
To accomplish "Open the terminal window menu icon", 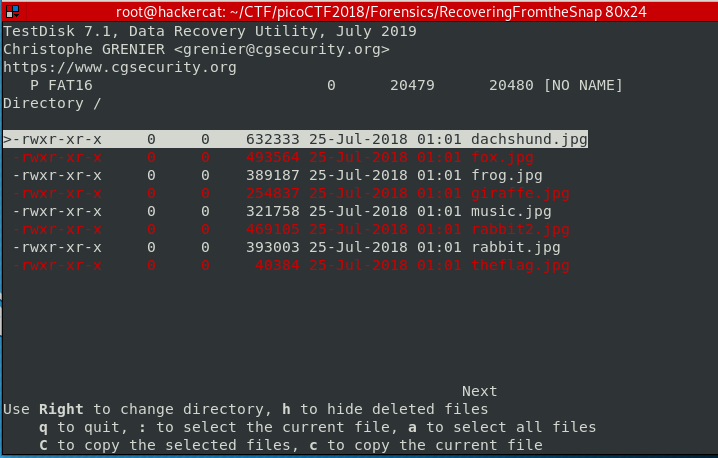I will pyautogui.click(x=12, y=11).
